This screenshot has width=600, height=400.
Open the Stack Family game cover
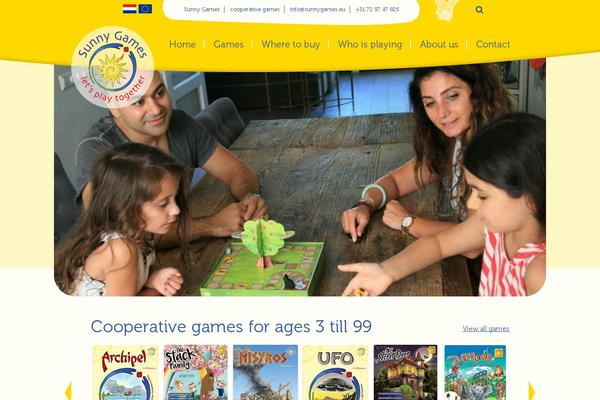[196, 372]
